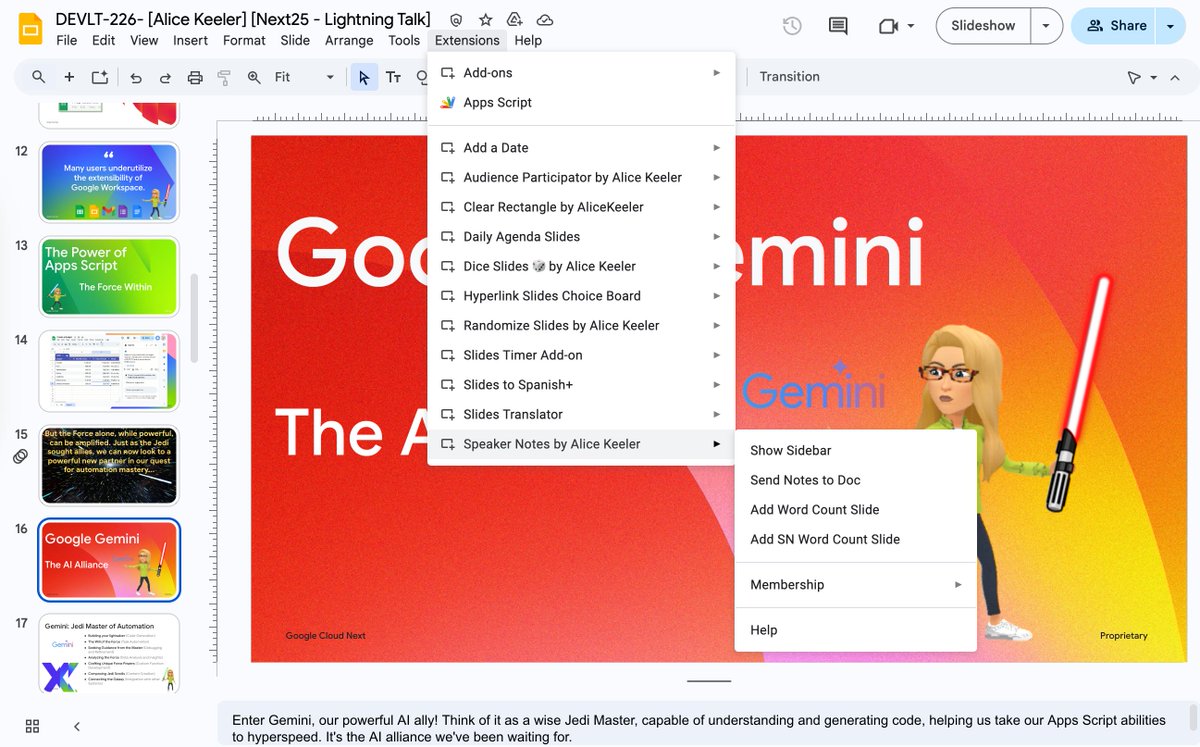Collapse the filmstrip with left arrow
Viewport: 1200px width, 747px height.
pyautogui.click(x=77, y=726)
